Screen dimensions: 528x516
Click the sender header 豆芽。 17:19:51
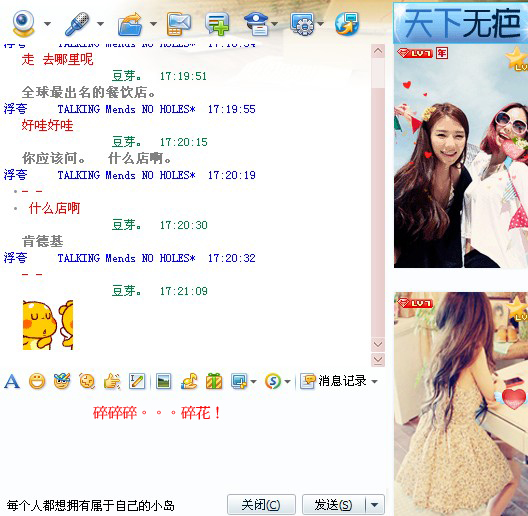click(x=159, y=76)
